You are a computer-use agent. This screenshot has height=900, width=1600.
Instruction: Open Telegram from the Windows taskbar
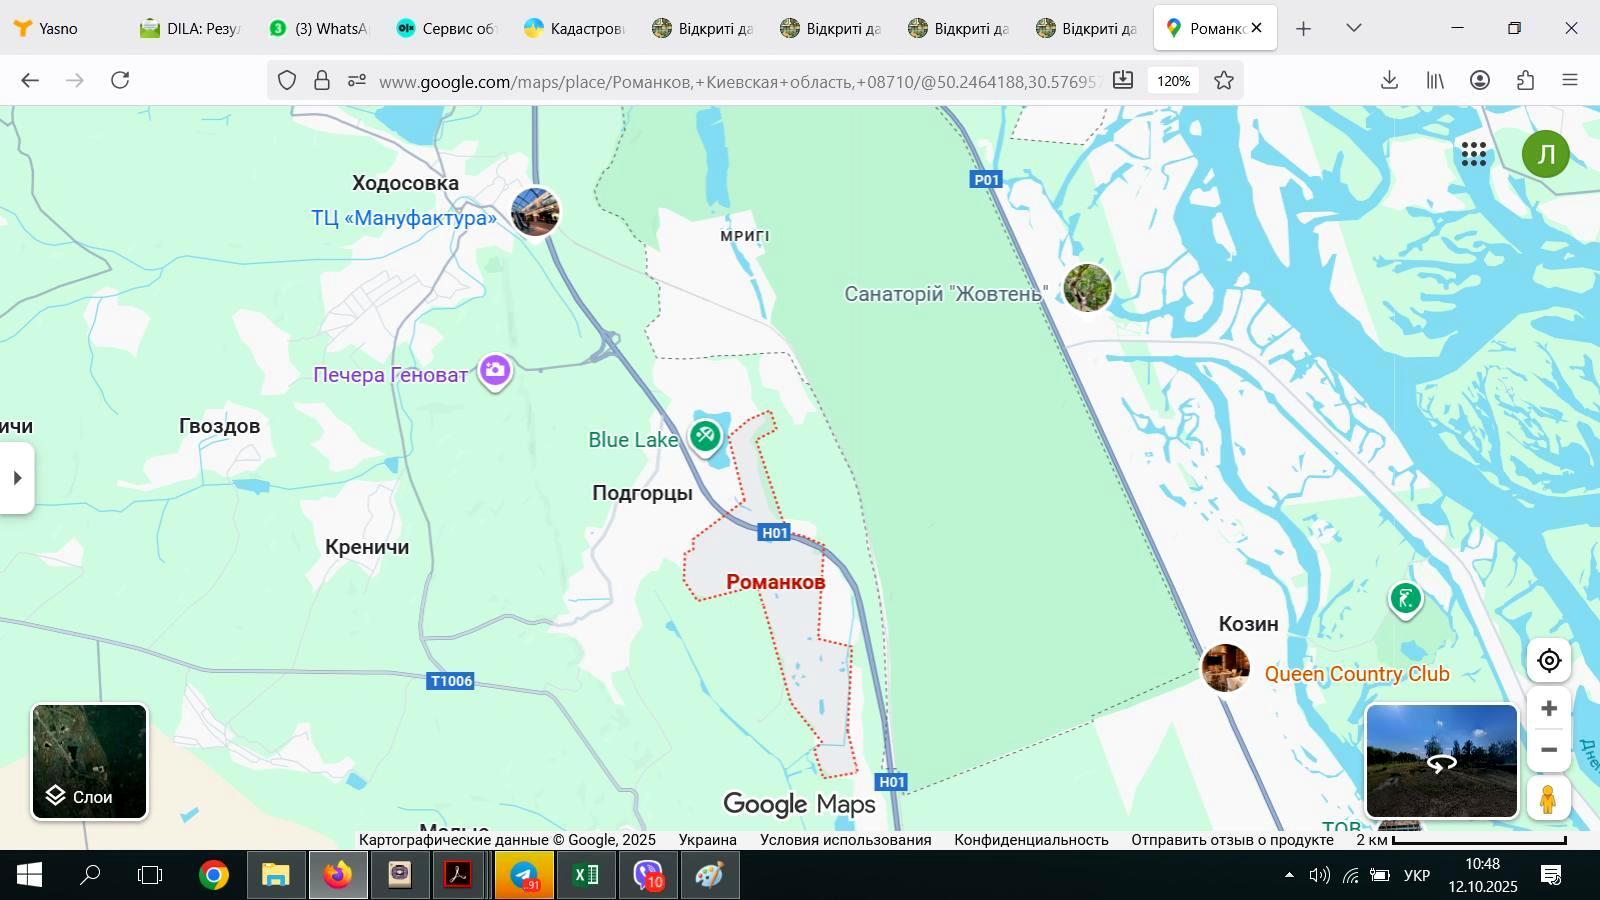click(x=524, y=876)
